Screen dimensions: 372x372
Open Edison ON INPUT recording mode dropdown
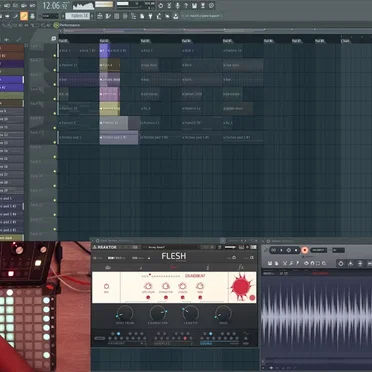tap(319, 250)
